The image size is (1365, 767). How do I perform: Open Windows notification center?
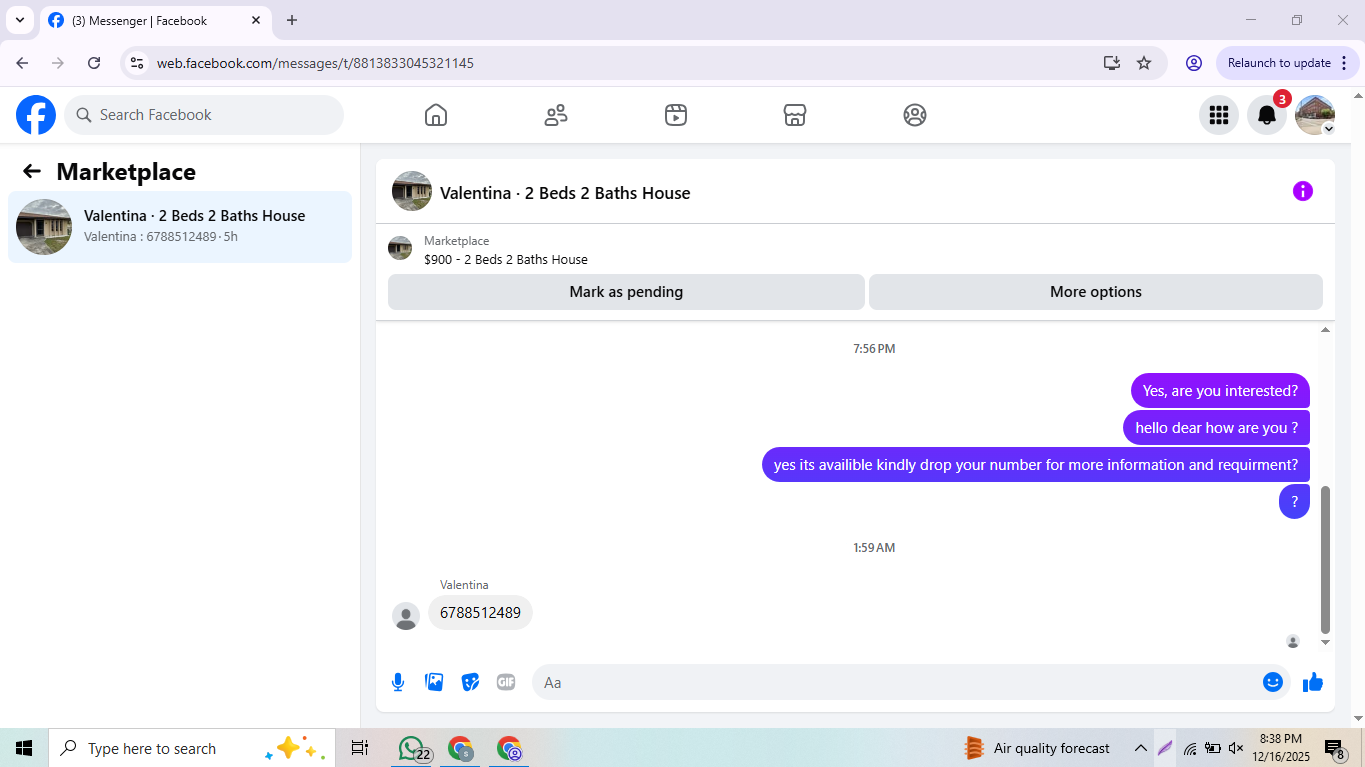[1335, 748]
